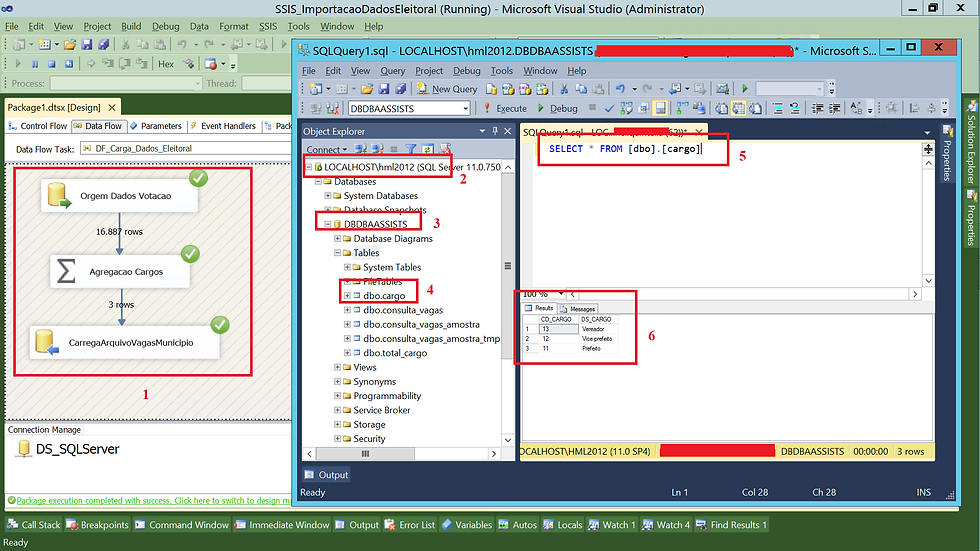Click New Query button in SSMS
Screen dimensions: 980x551
pyautogui.click(x=447, y=89)
